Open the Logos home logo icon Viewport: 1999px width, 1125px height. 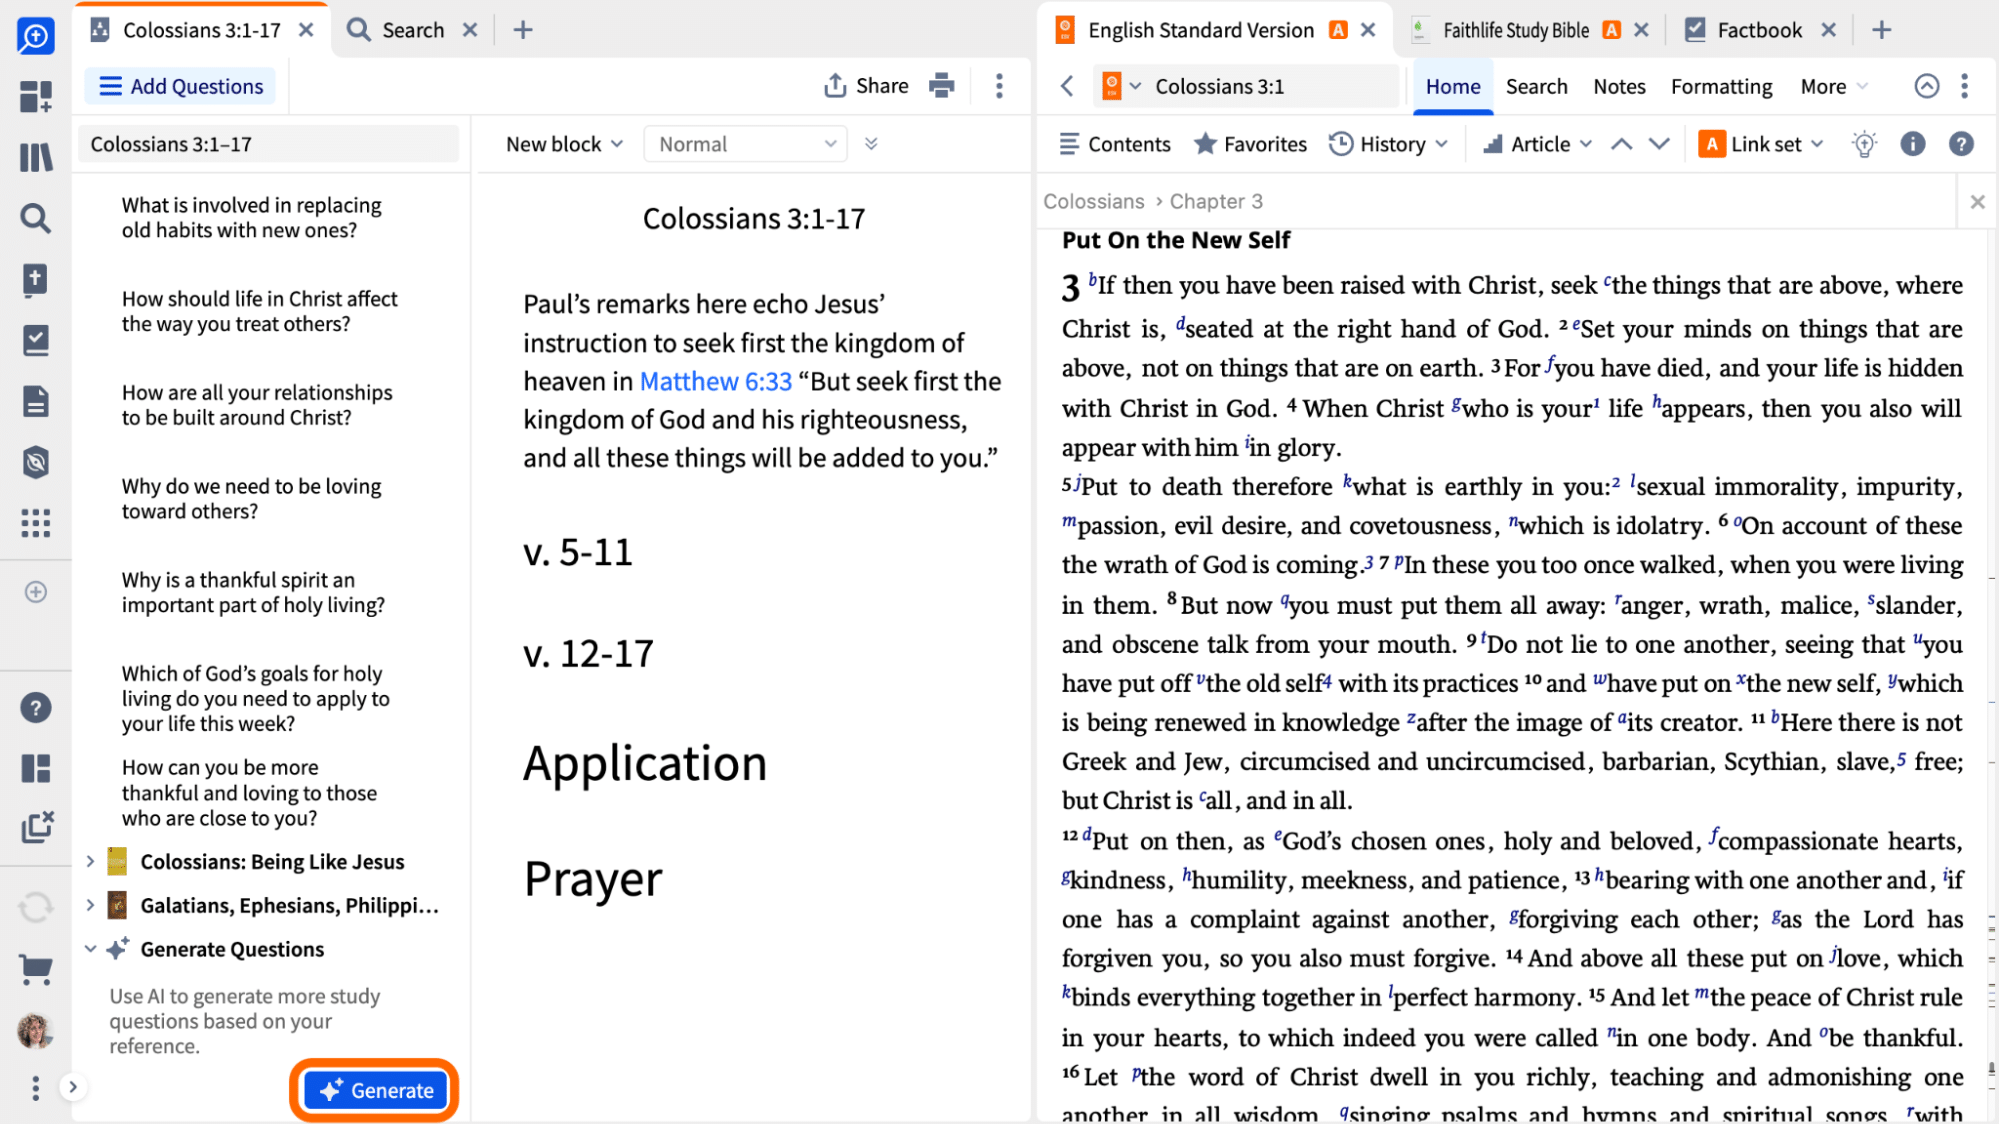pos(35,36)
